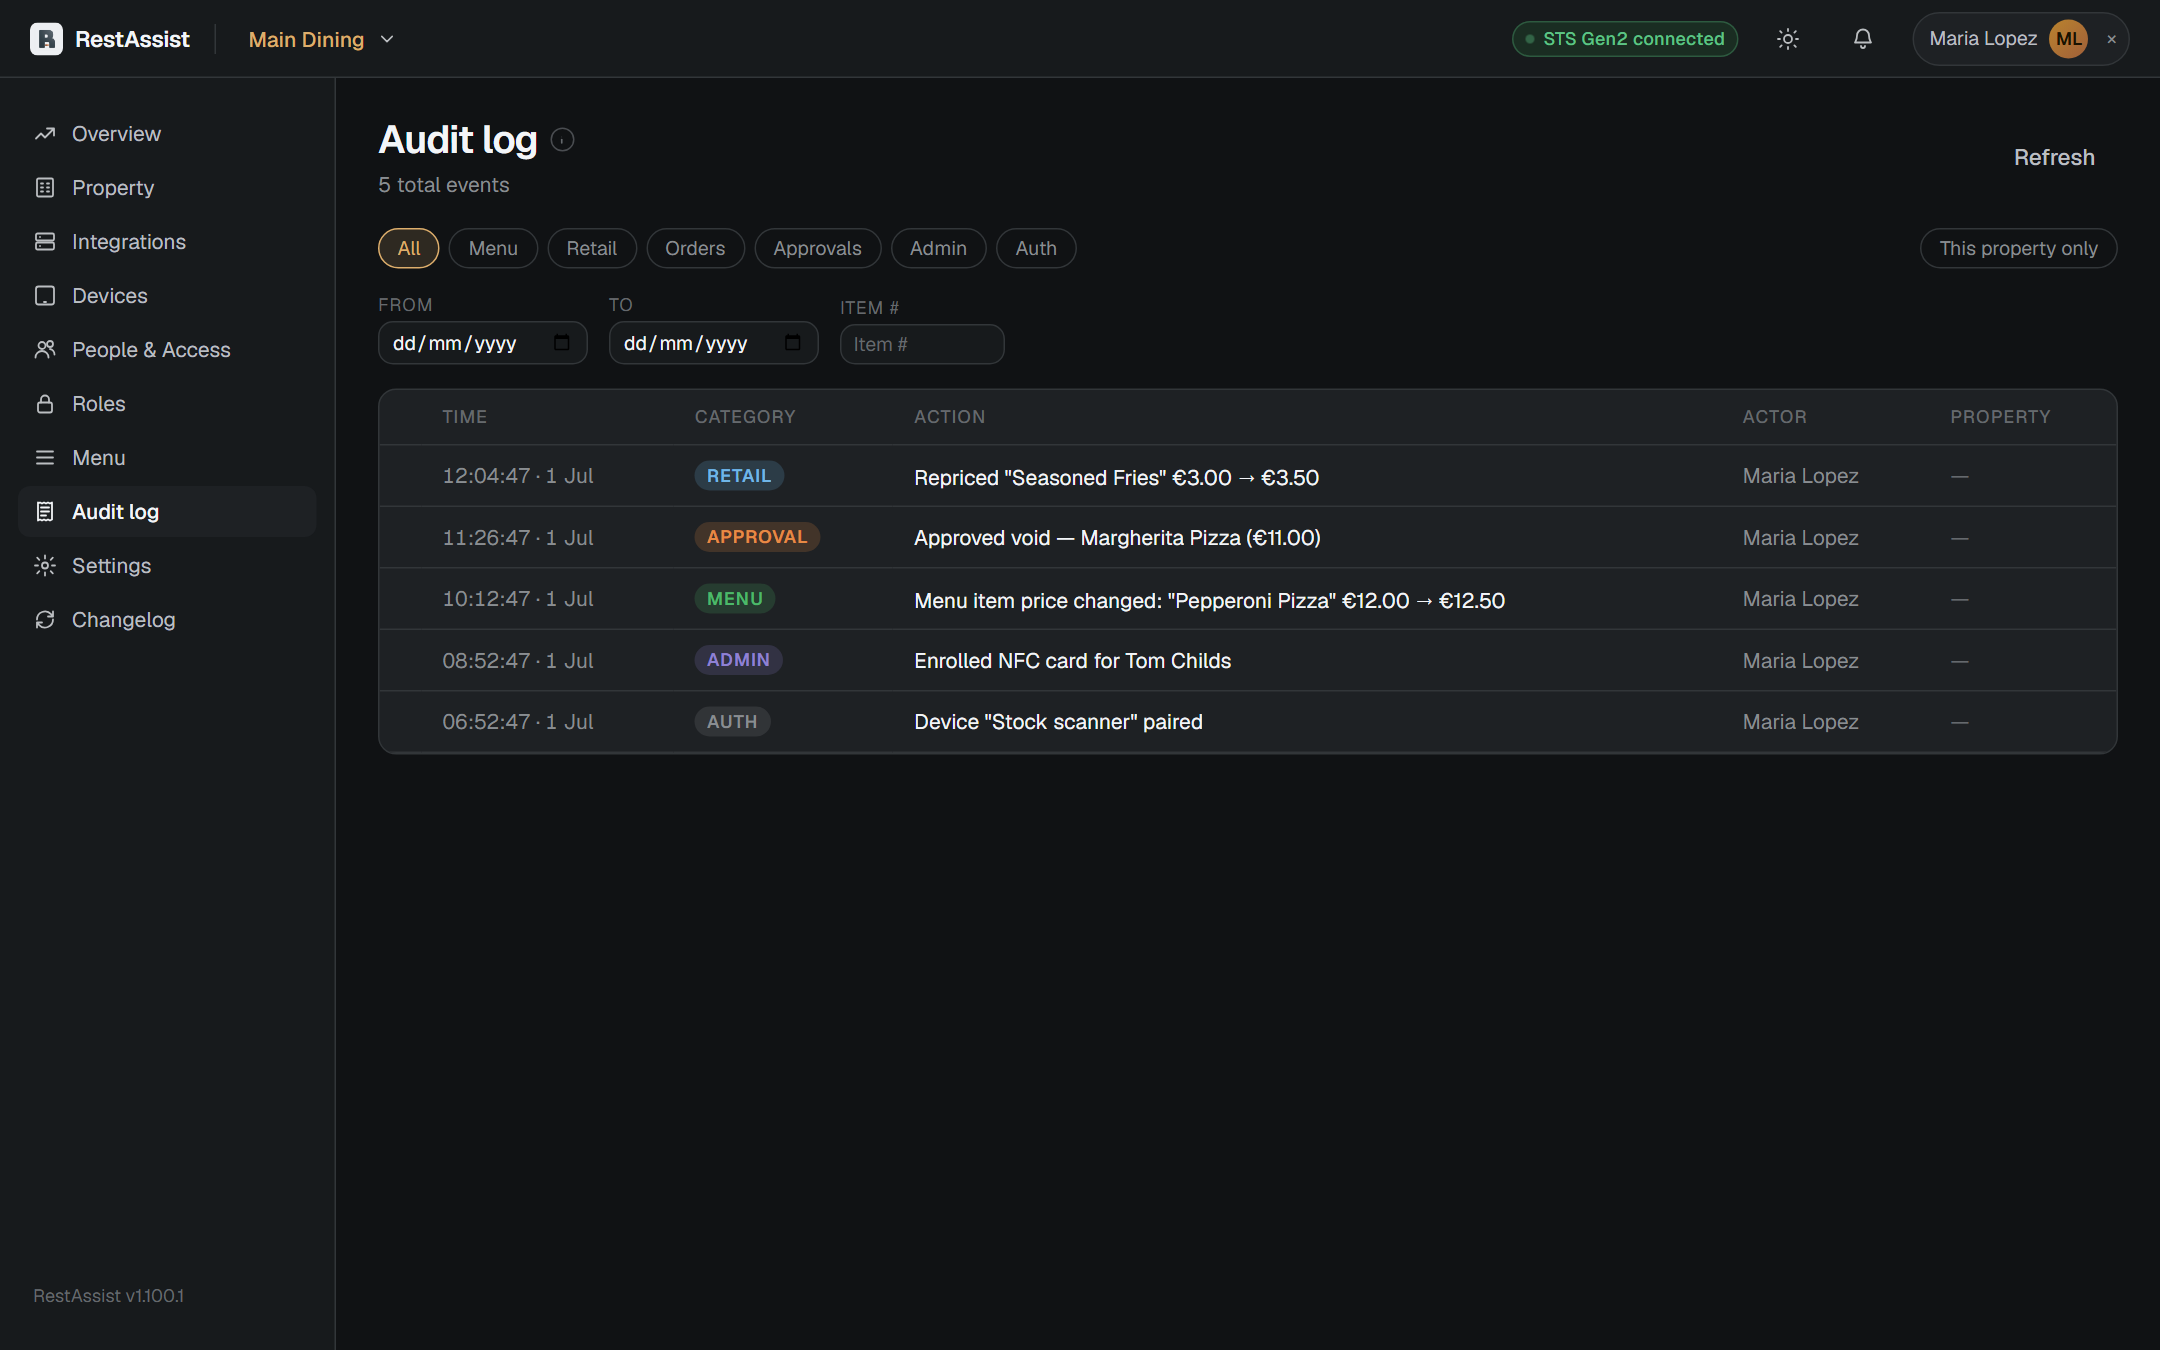Image resolution: width=2160 pixels, height=1350 pixels.
Task: Click the Property building icon in sidebar
Action: tap(45, 188)
